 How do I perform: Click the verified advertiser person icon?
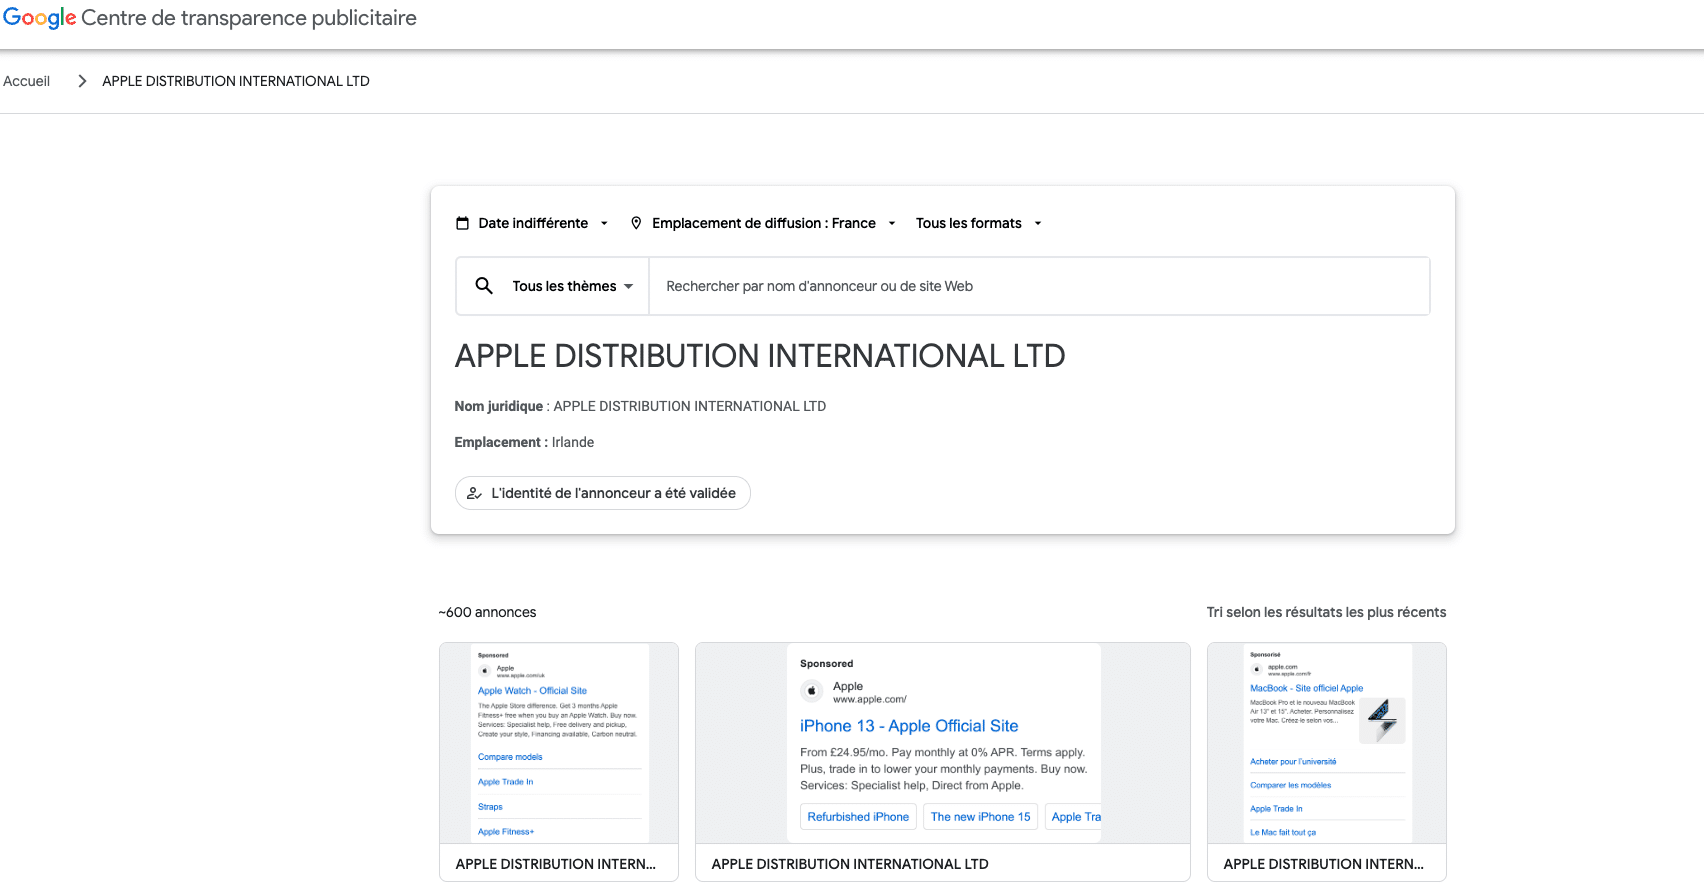pyautogui.click(x=475, y=493)
